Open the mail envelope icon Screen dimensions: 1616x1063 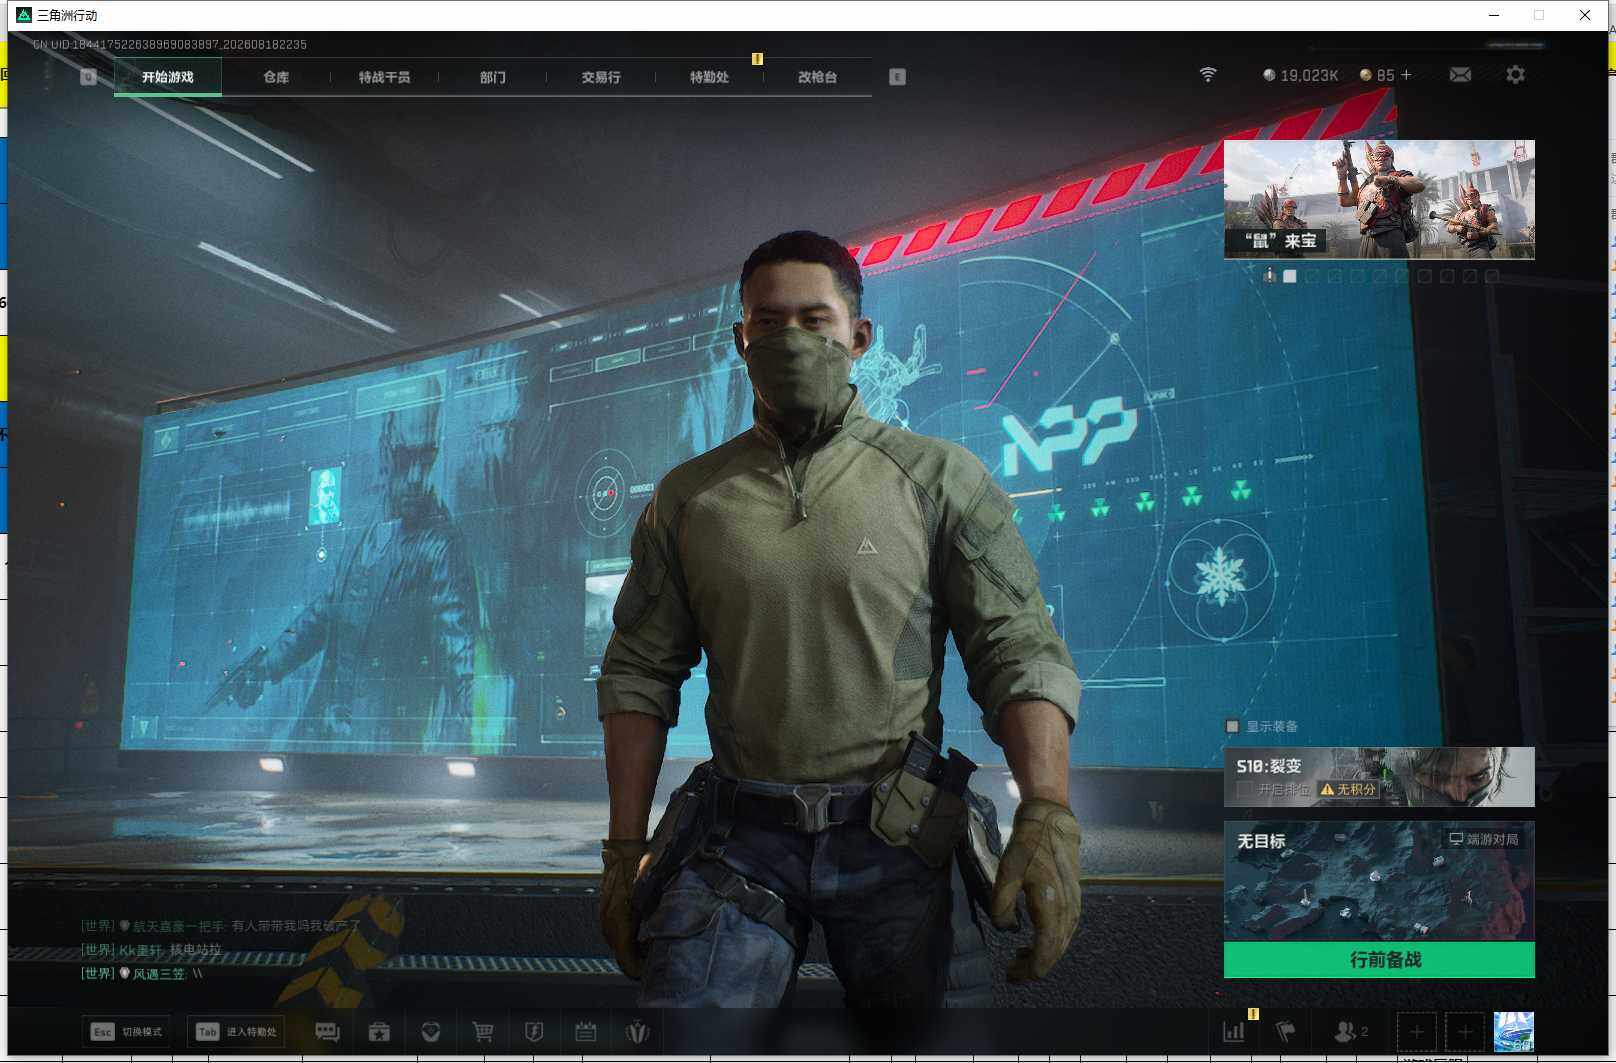tap(1460, 75)
